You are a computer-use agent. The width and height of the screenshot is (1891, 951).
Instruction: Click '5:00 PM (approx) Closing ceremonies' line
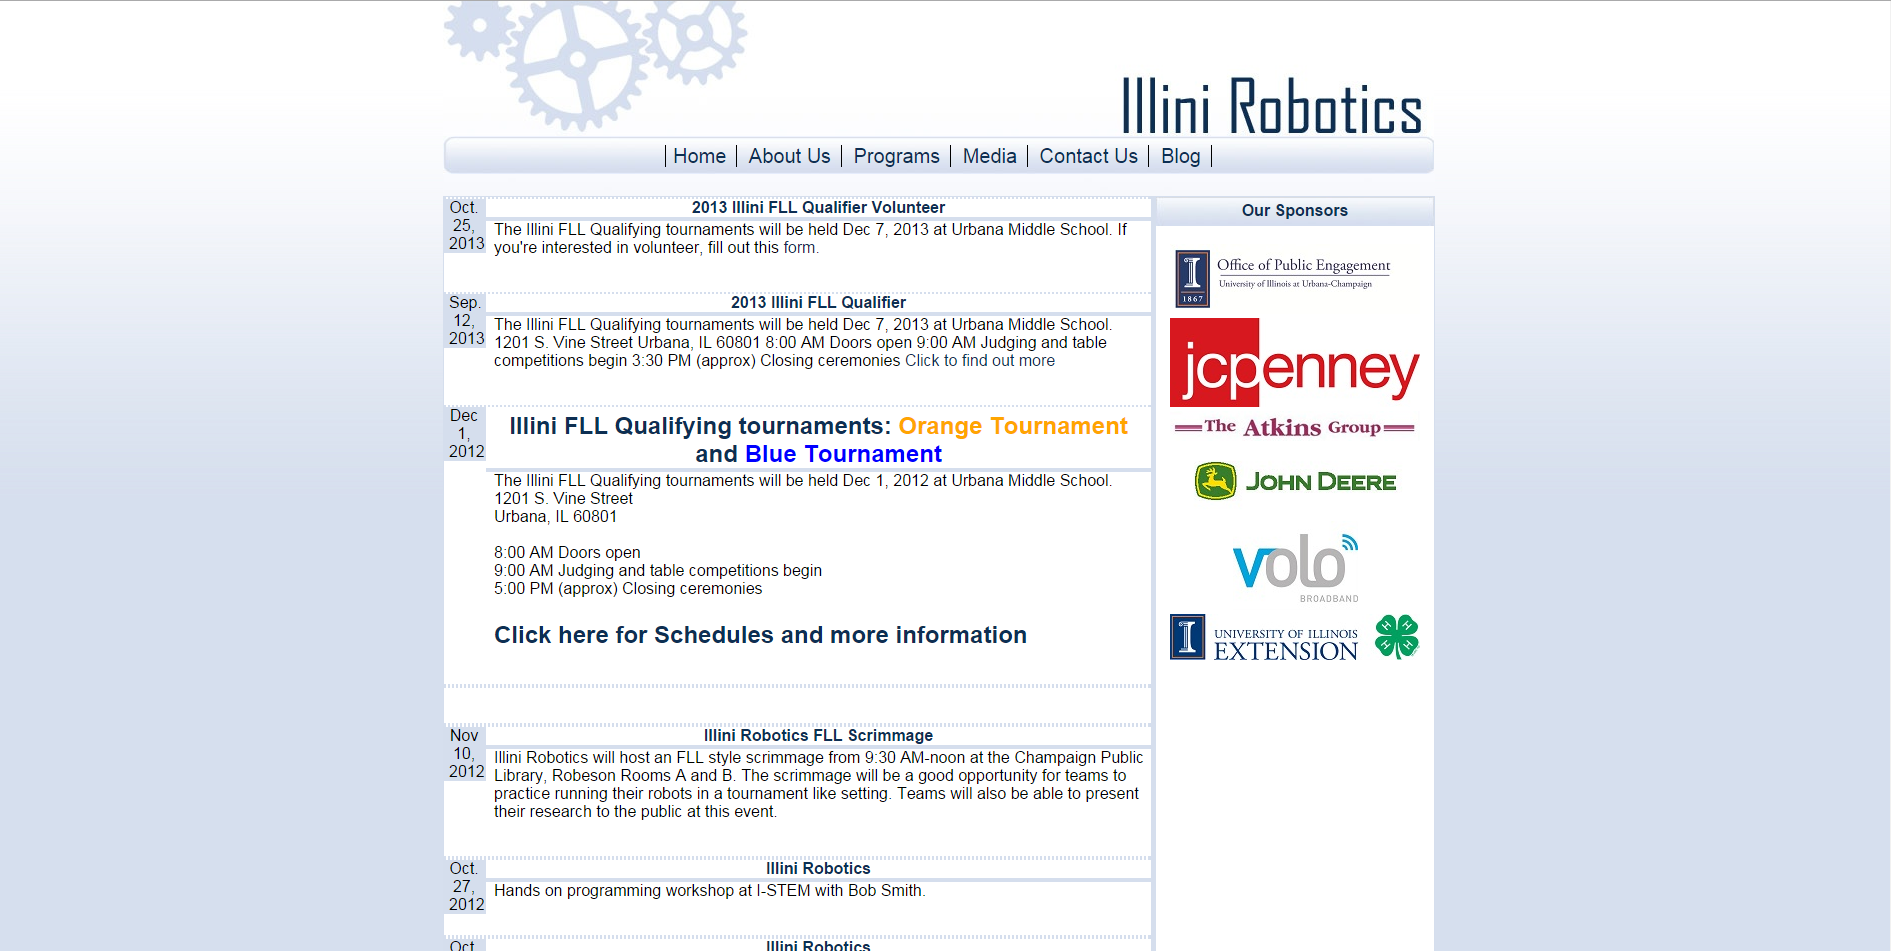628,589
